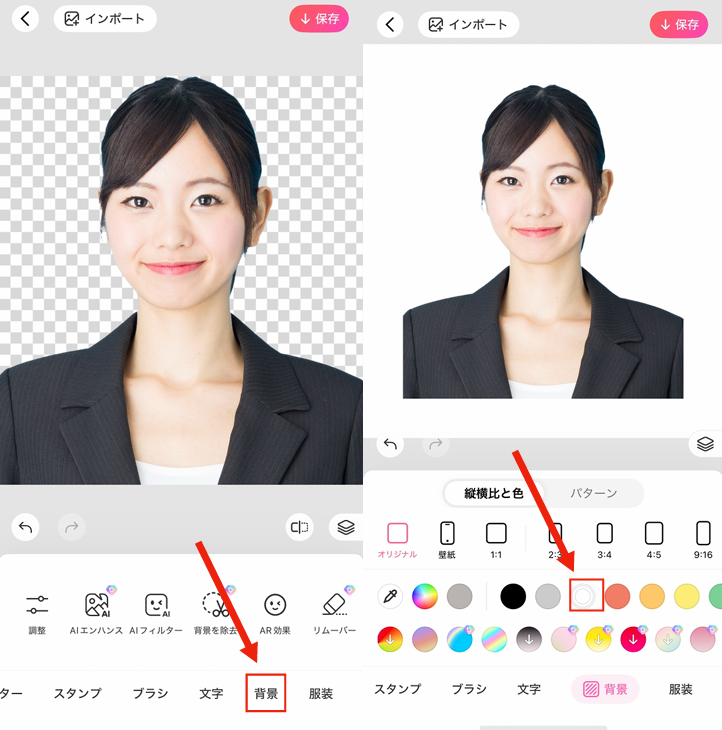Select the coral red background color
The width and height of the screenshot is (722, 730).
(617, 596)
